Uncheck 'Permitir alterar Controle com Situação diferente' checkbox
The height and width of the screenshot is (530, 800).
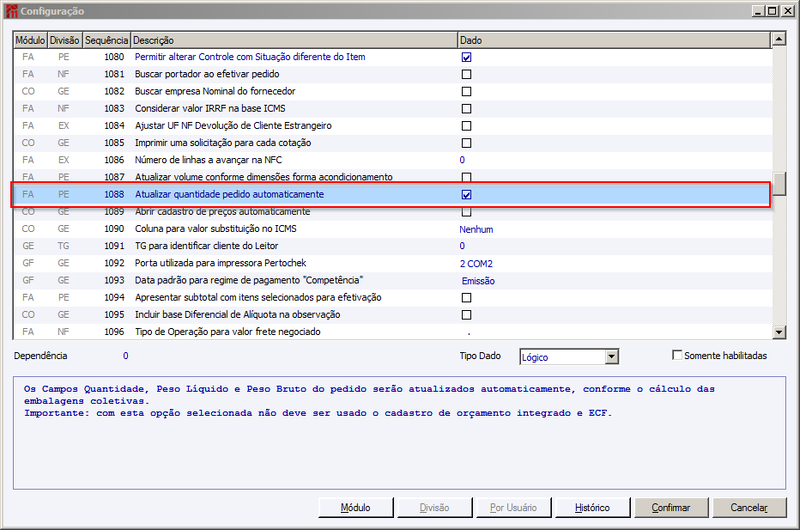tap(466, 57)
